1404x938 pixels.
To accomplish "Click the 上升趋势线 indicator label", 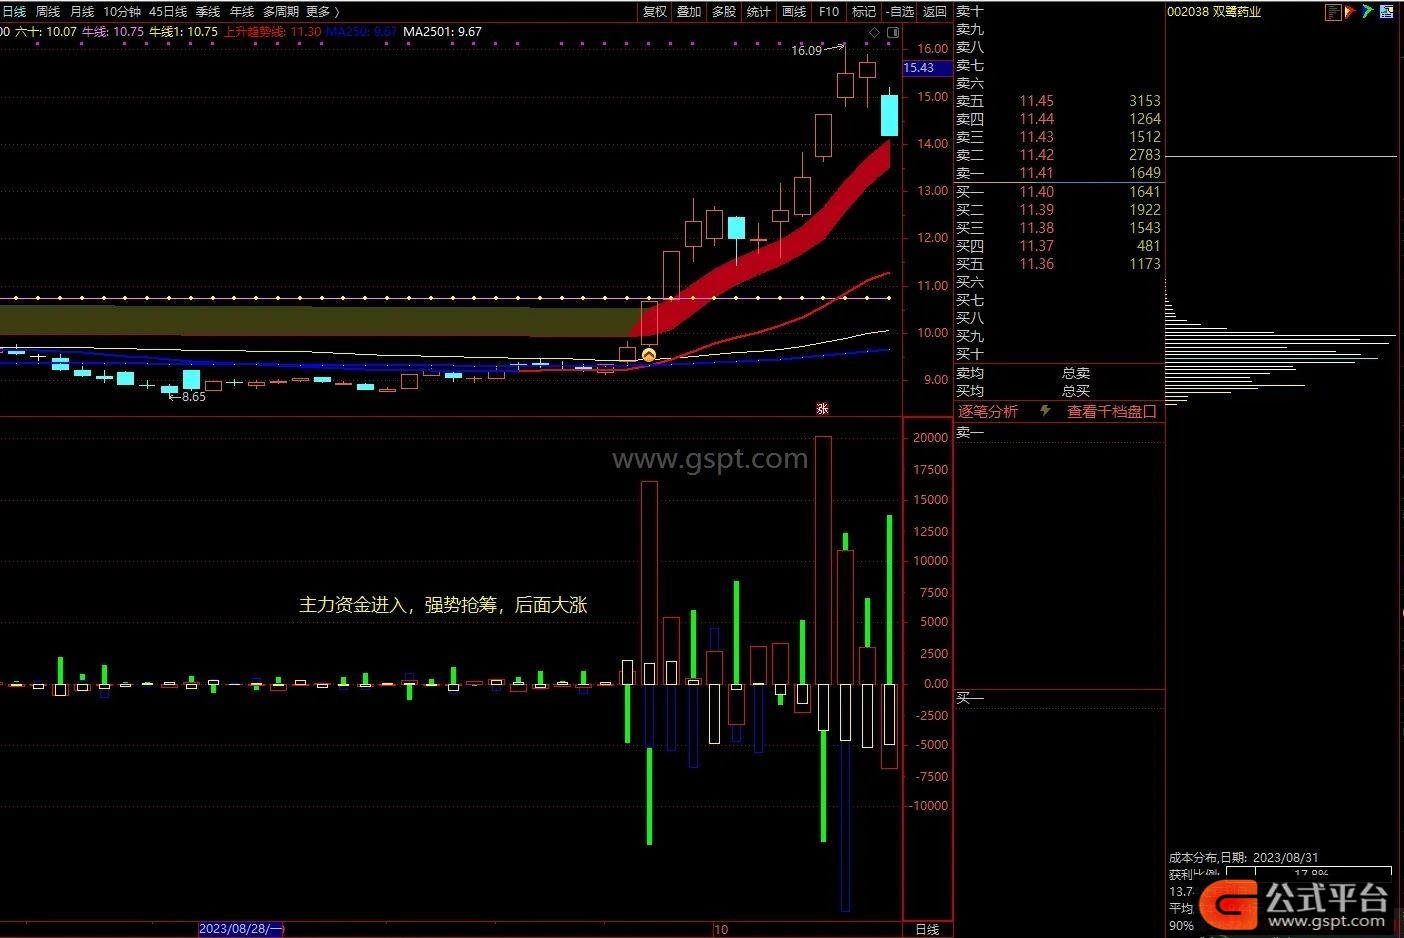I will [x=273, y=32].
